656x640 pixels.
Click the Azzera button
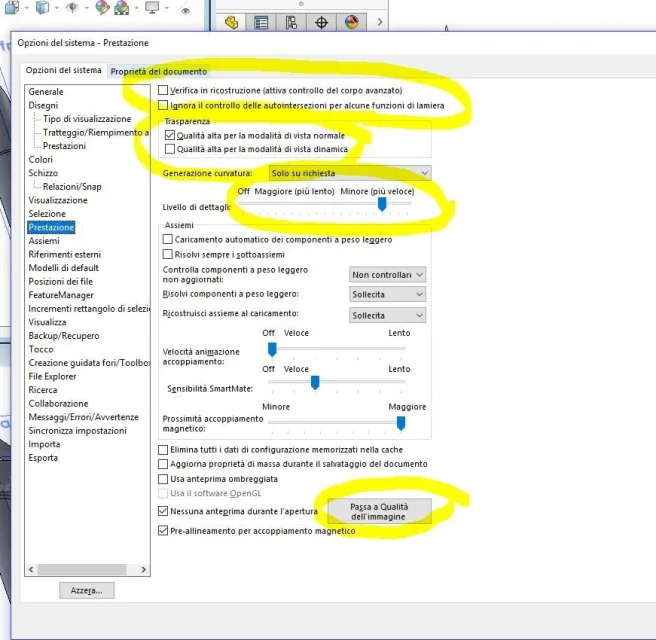point(87,590)
